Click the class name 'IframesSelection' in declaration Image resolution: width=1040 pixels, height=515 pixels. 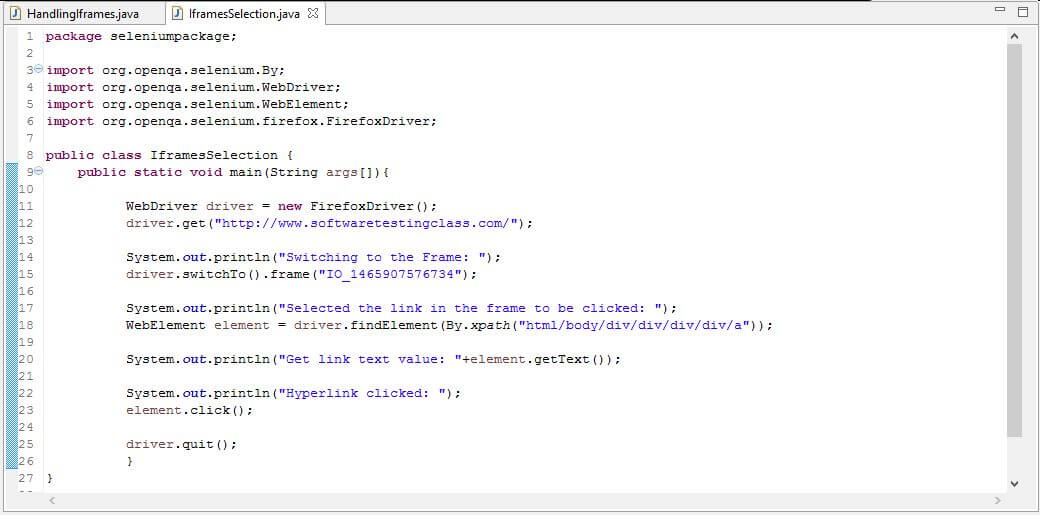(214, 155)
